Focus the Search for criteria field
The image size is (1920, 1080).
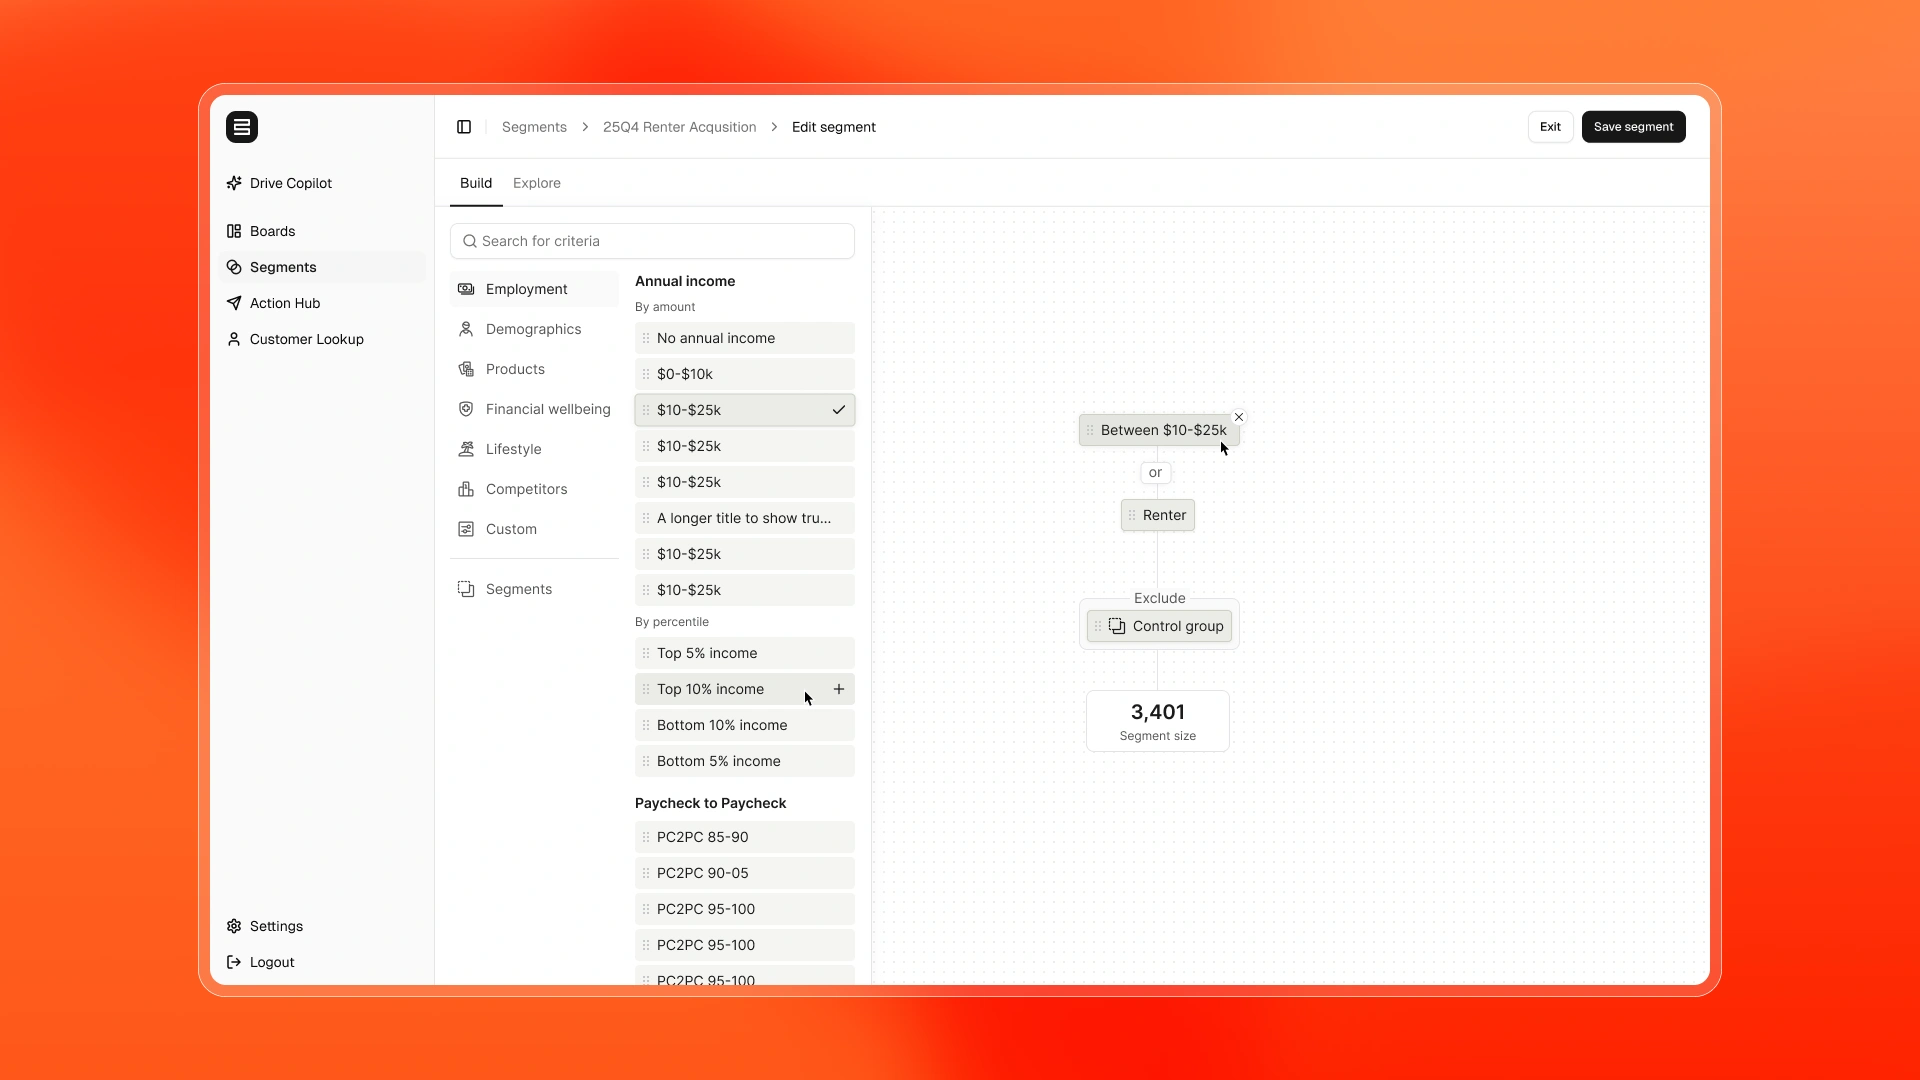(x=660, y=241)
